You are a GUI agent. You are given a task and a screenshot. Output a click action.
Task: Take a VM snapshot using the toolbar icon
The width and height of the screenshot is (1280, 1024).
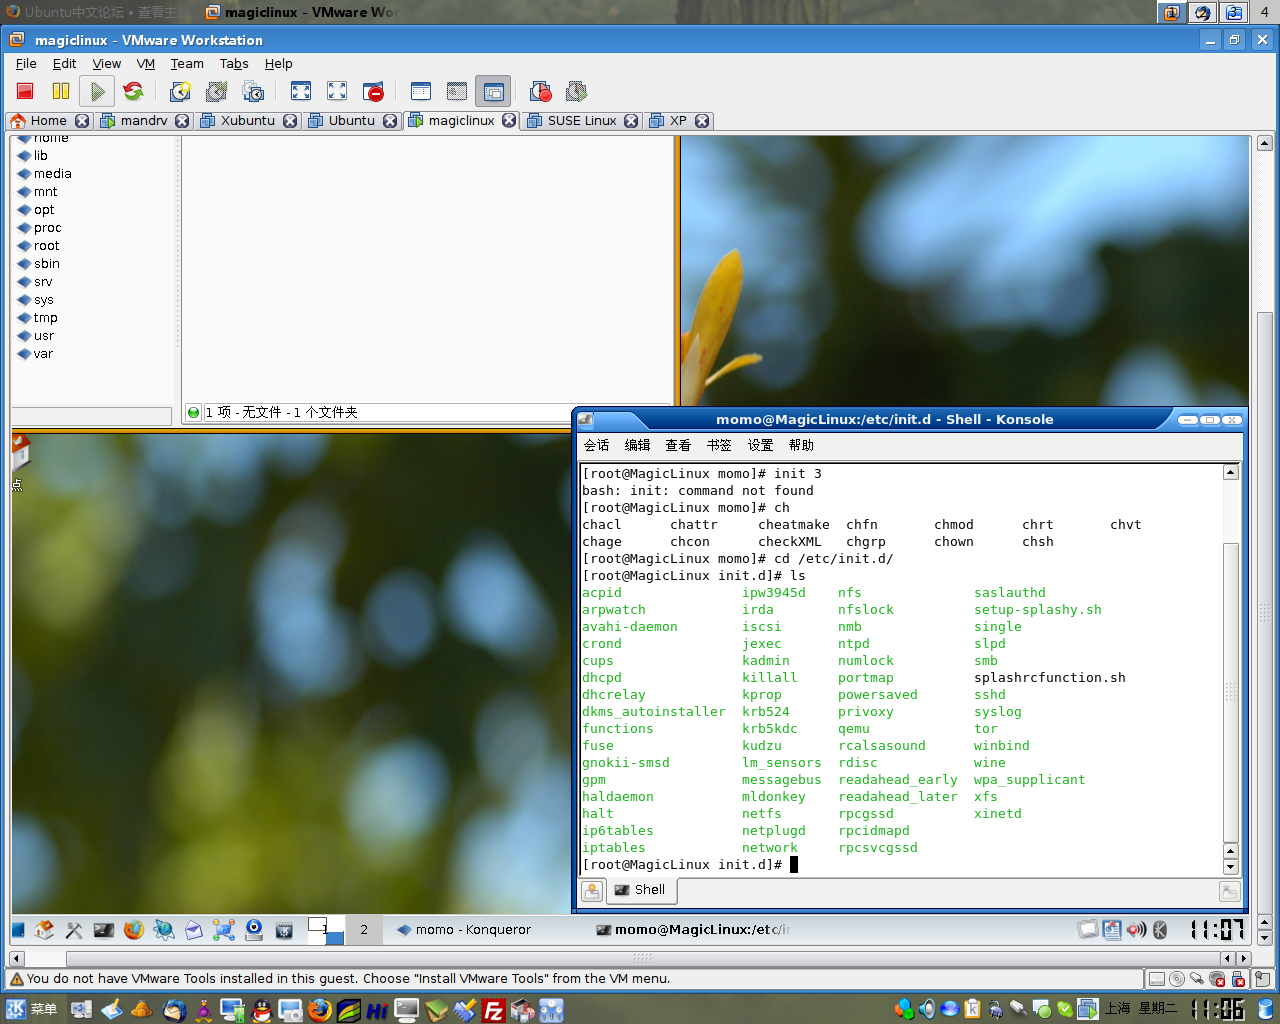(x=180, y=91)
